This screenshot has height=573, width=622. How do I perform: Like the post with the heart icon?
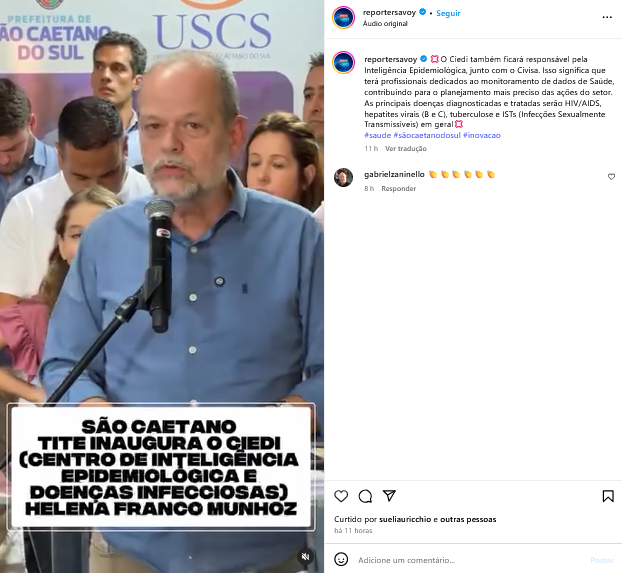(341, 496)
